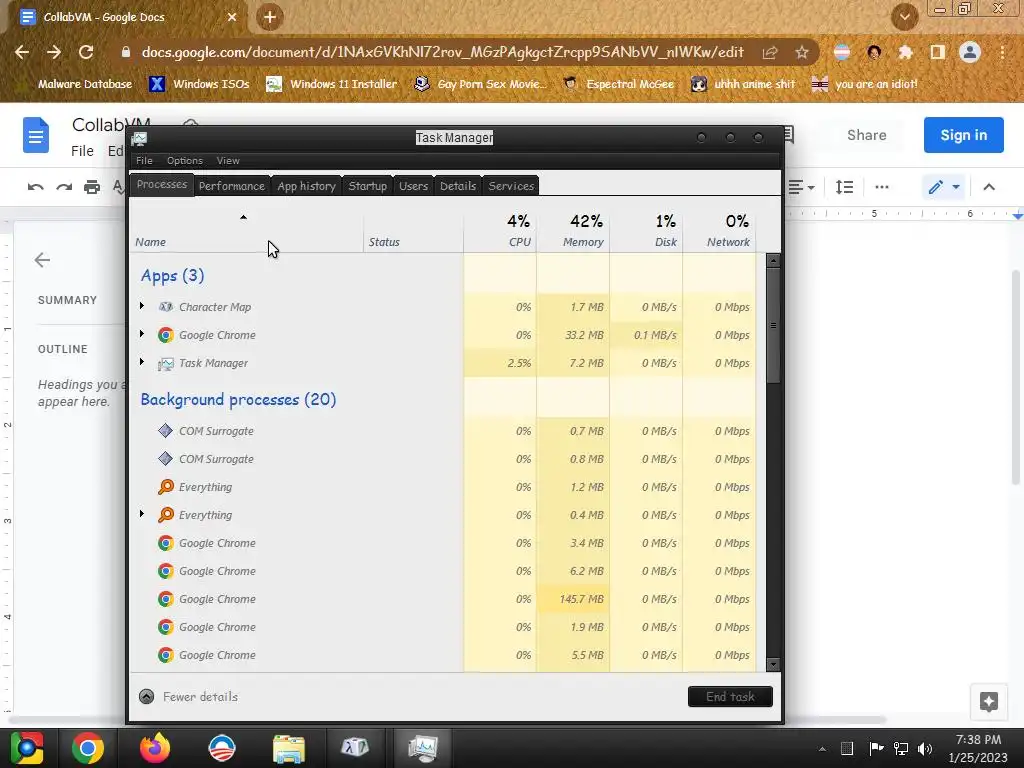The width and height of the screenshot is (1024, 768).
Task: Click the Share button in Docs
Action: (x=867, y=135)
